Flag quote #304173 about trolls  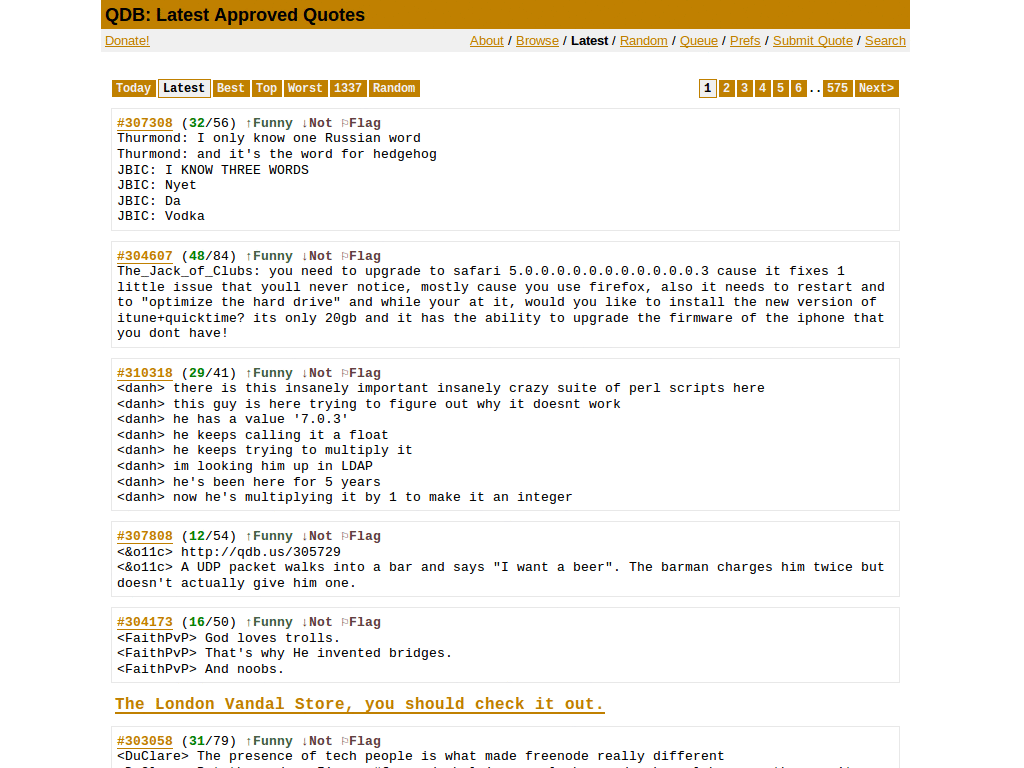[364, 621]
